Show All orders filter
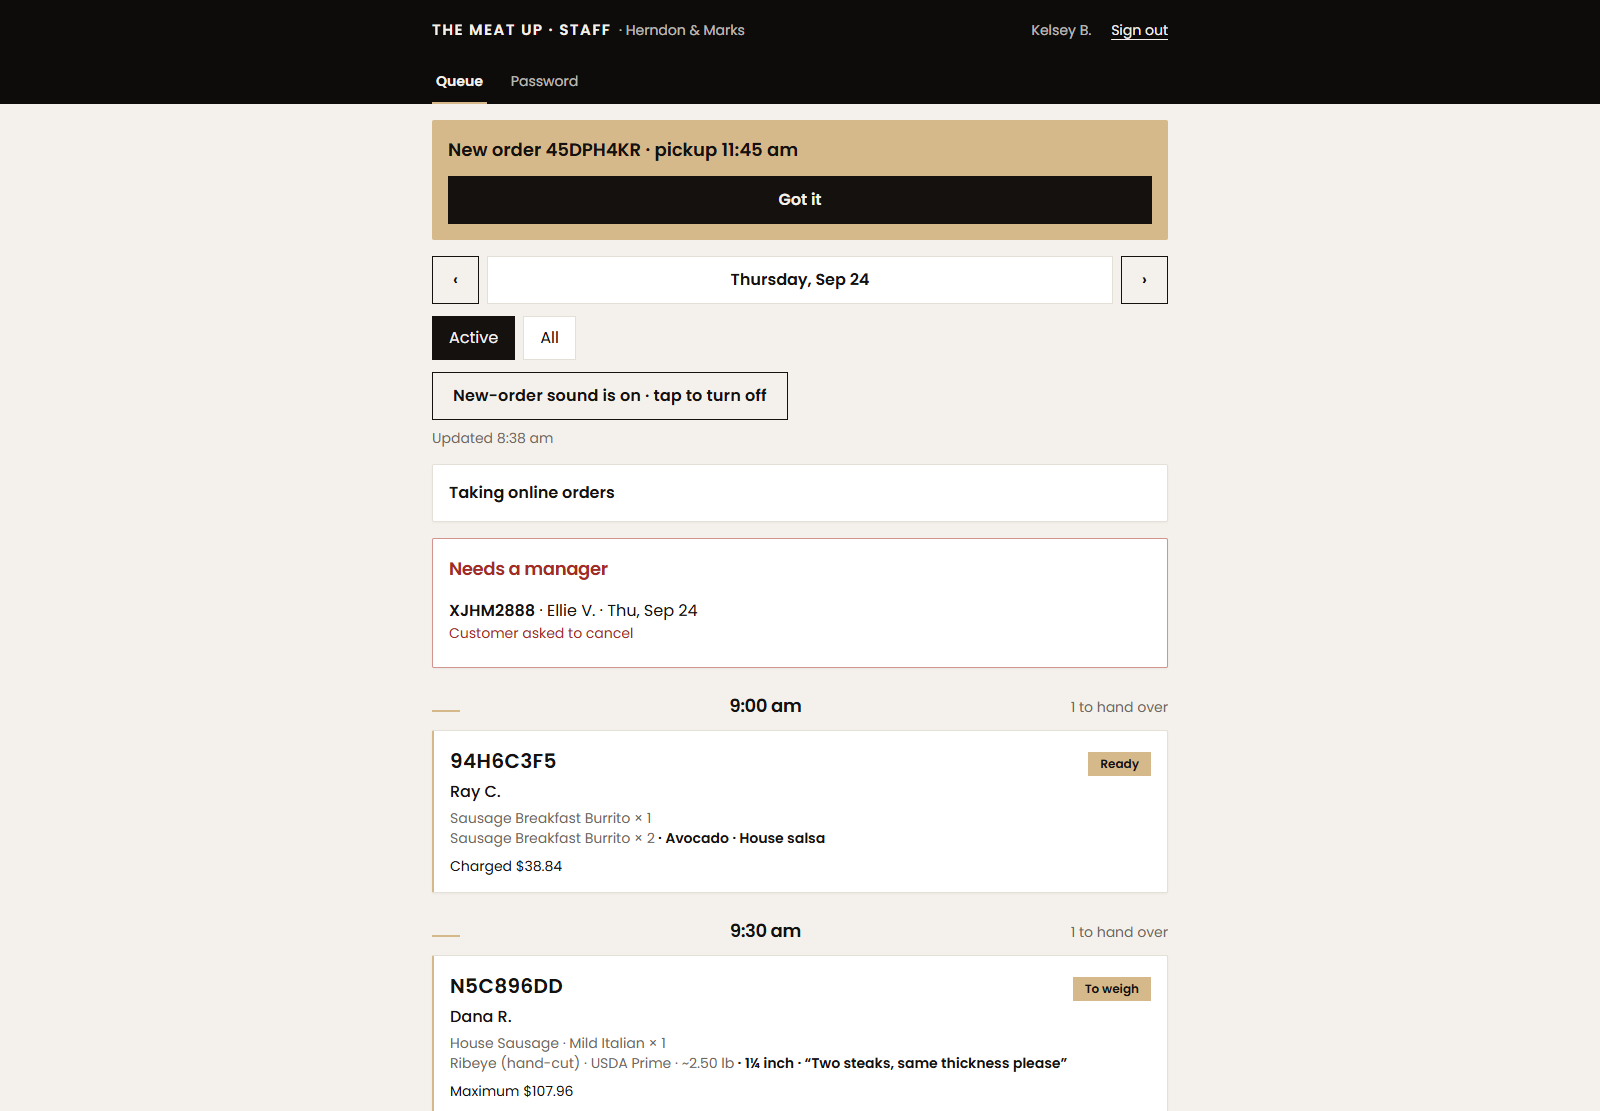This screenshot has height=1111, width=1600. 549,338
